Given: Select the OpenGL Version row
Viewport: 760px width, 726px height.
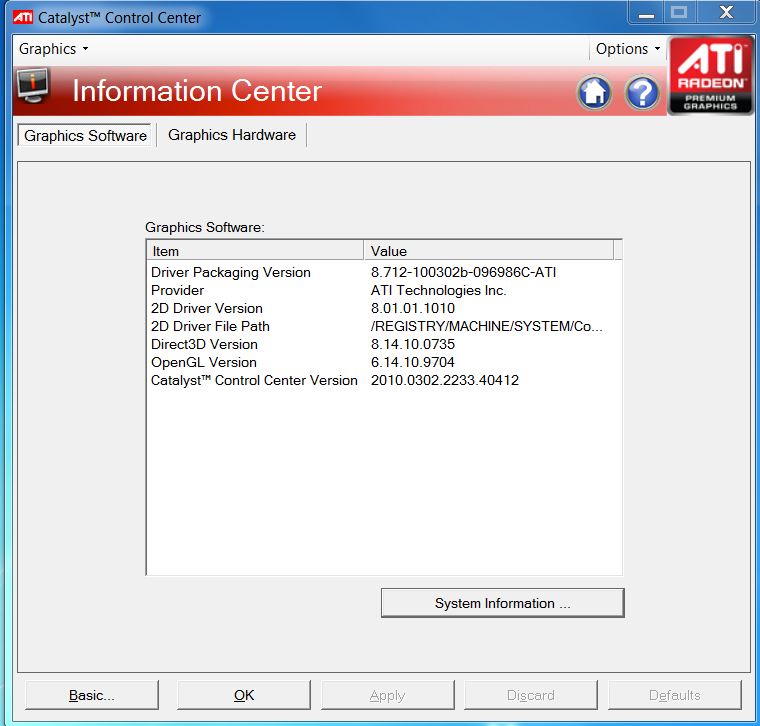Looking at the screenshot, I should [x=384, y=362].
